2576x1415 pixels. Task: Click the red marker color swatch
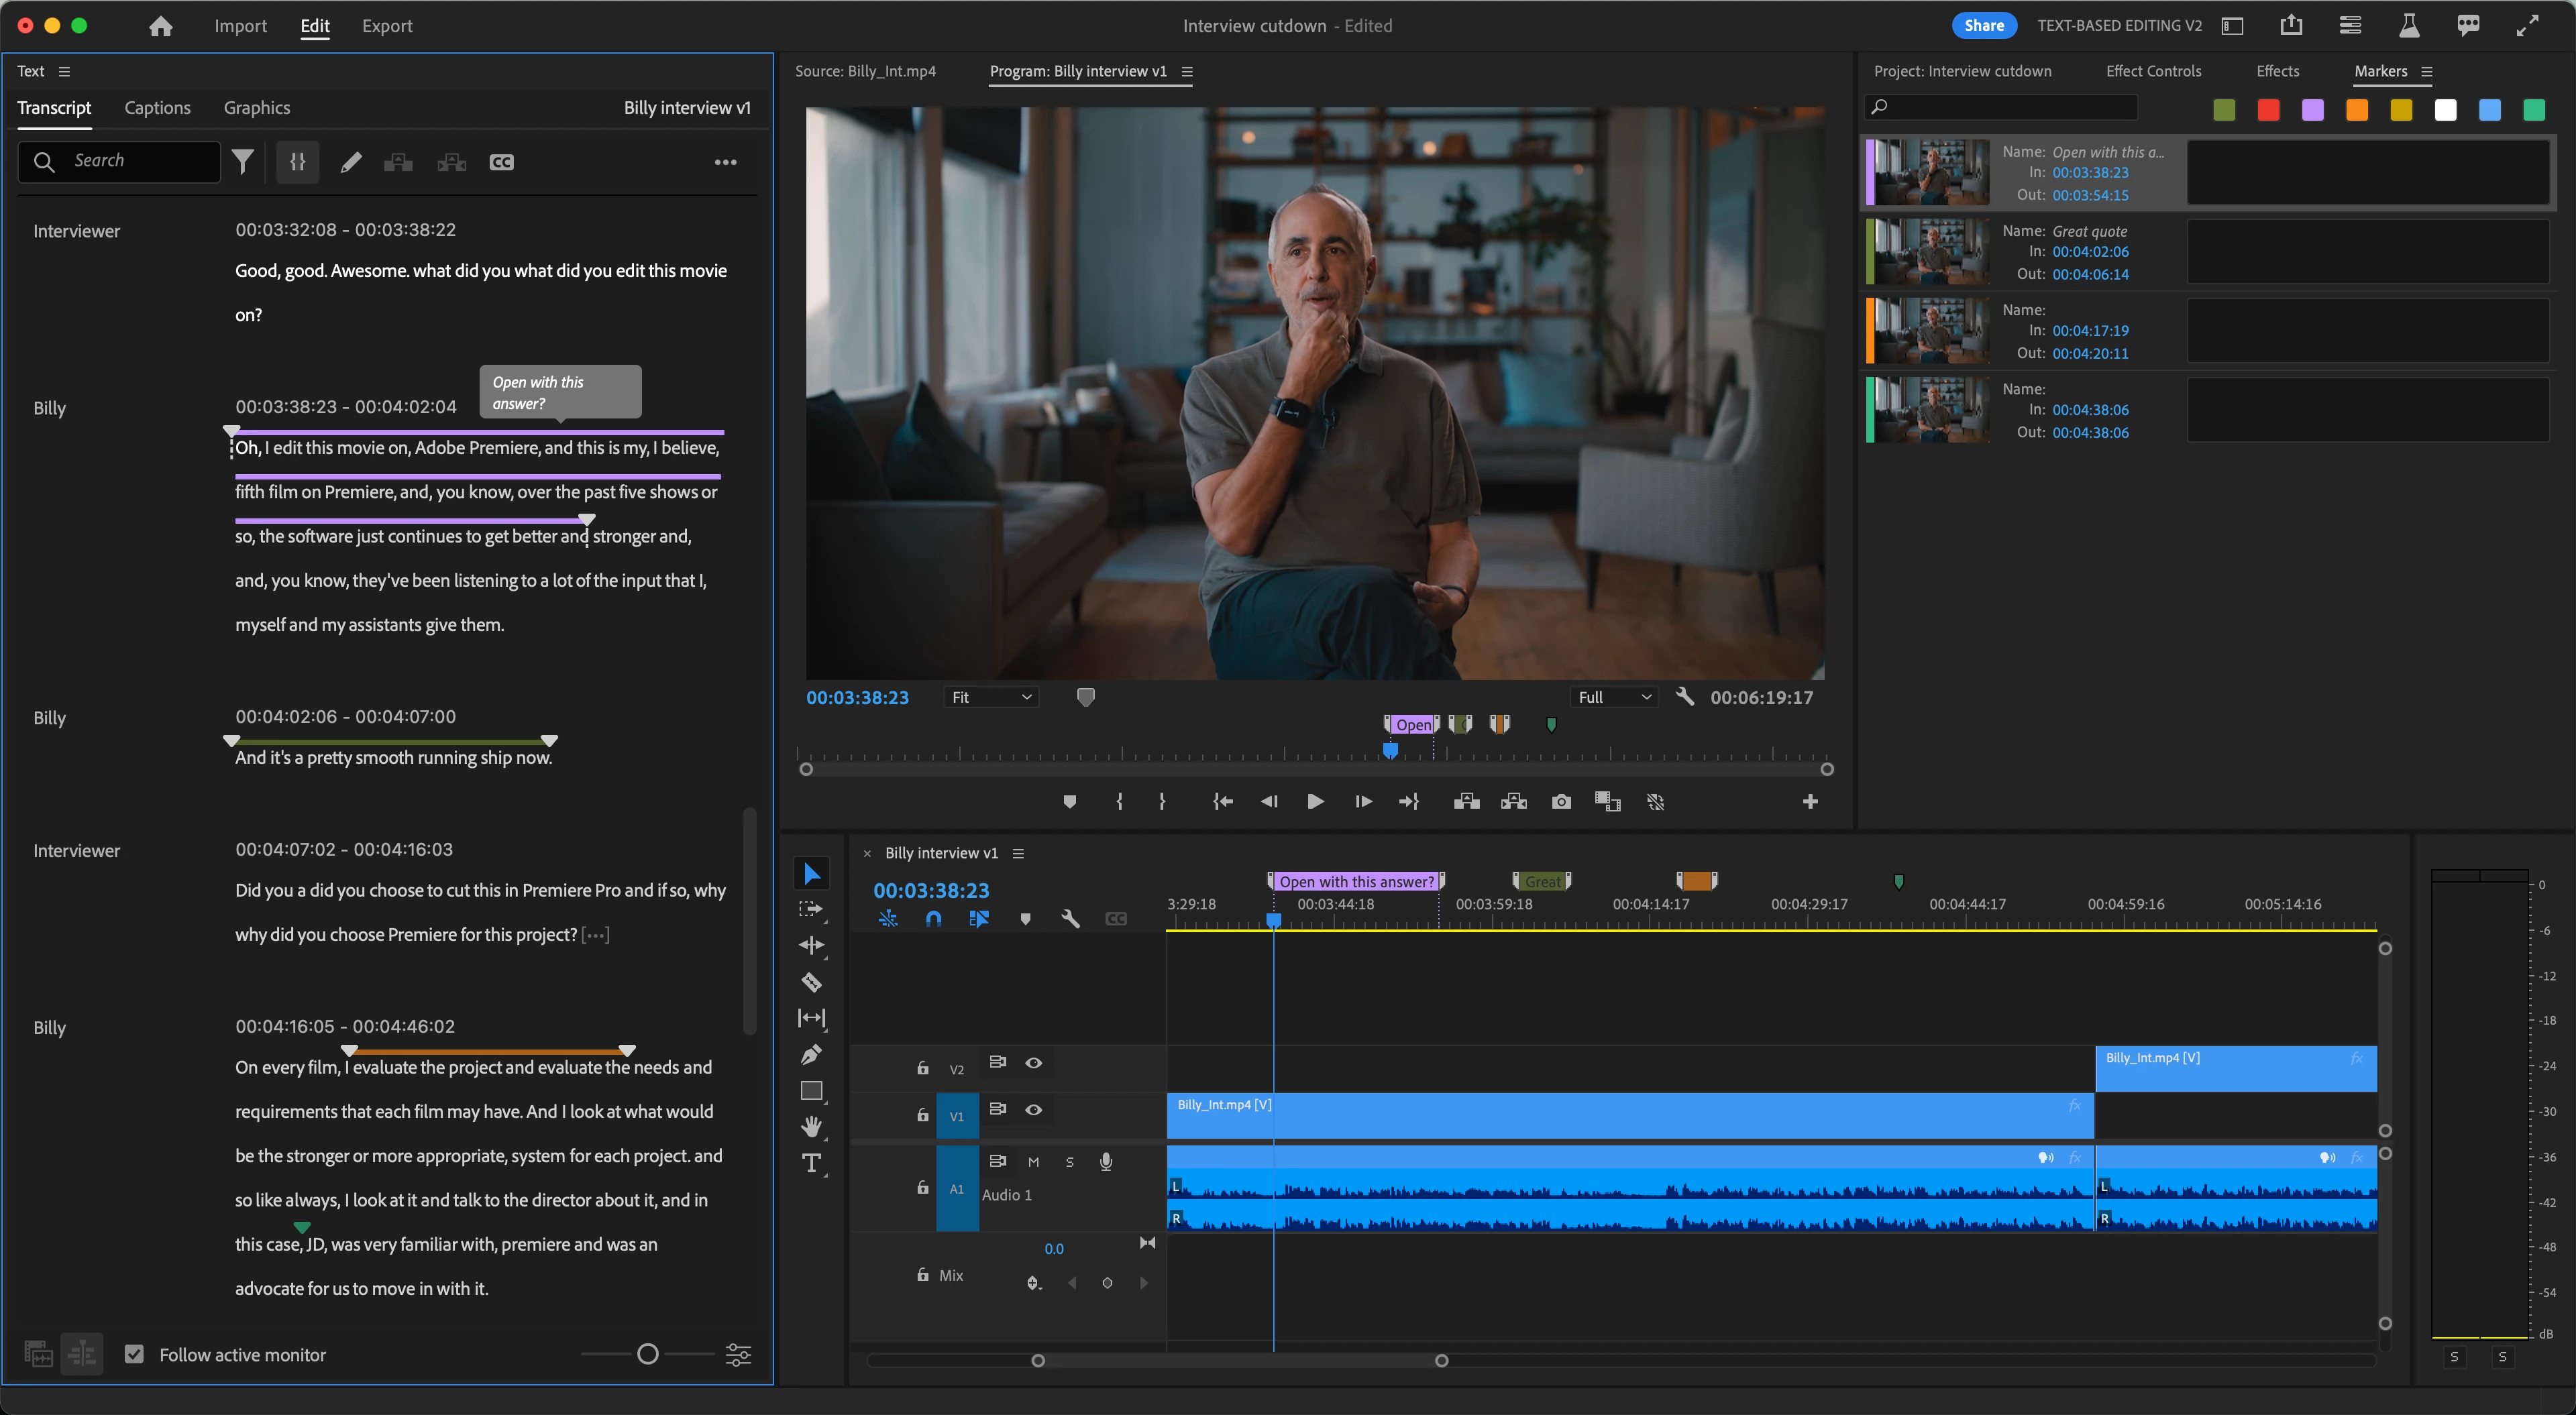(2268, 110)
